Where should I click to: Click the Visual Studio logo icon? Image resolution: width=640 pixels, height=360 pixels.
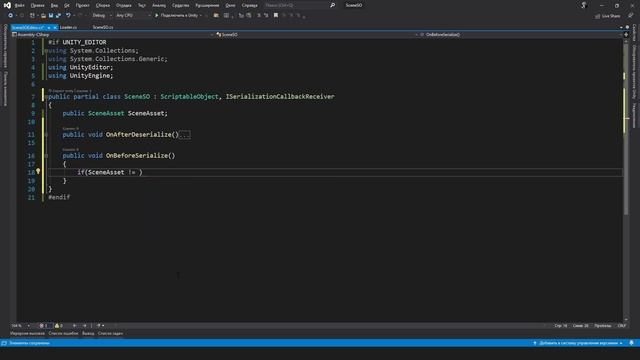(7, 5)
